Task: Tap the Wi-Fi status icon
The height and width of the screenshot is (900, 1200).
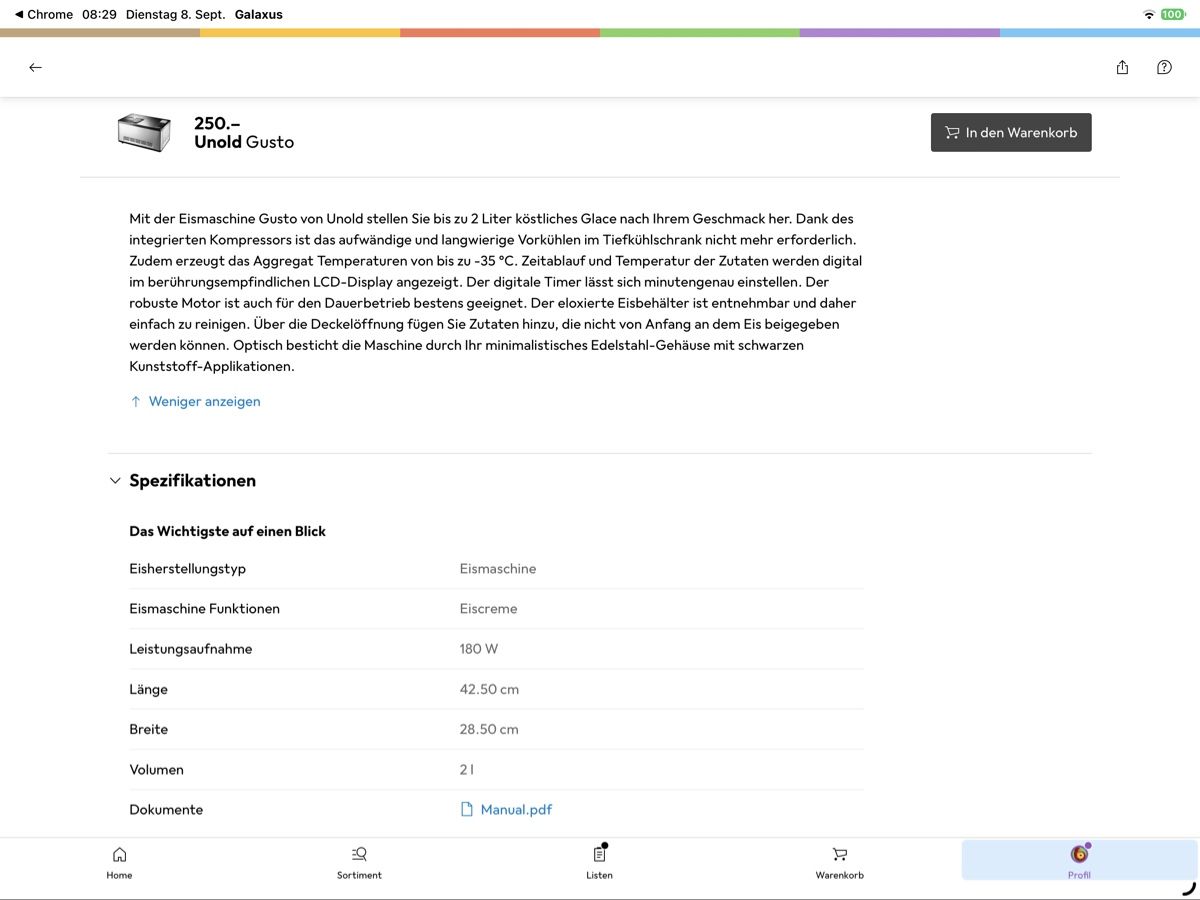Action: [1148, 14]
